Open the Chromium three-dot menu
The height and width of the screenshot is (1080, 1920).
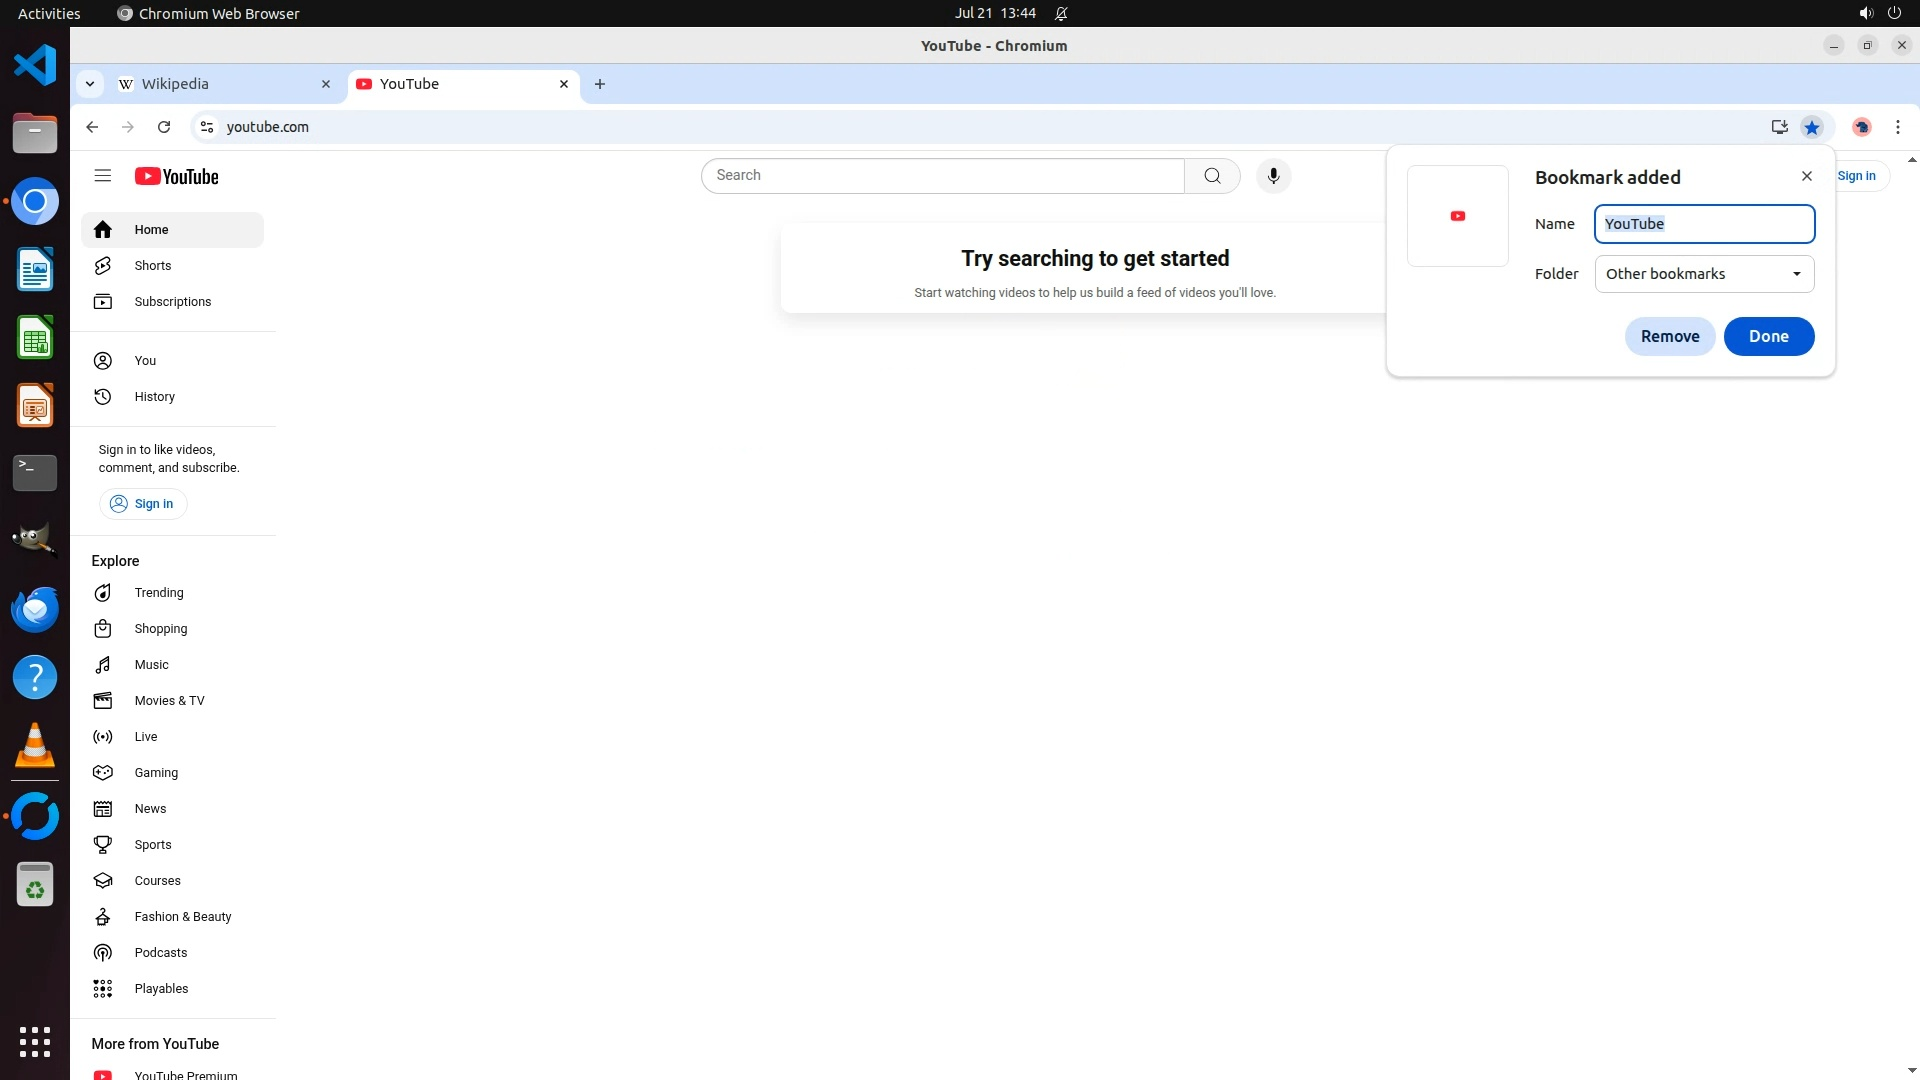point(1897,127)
